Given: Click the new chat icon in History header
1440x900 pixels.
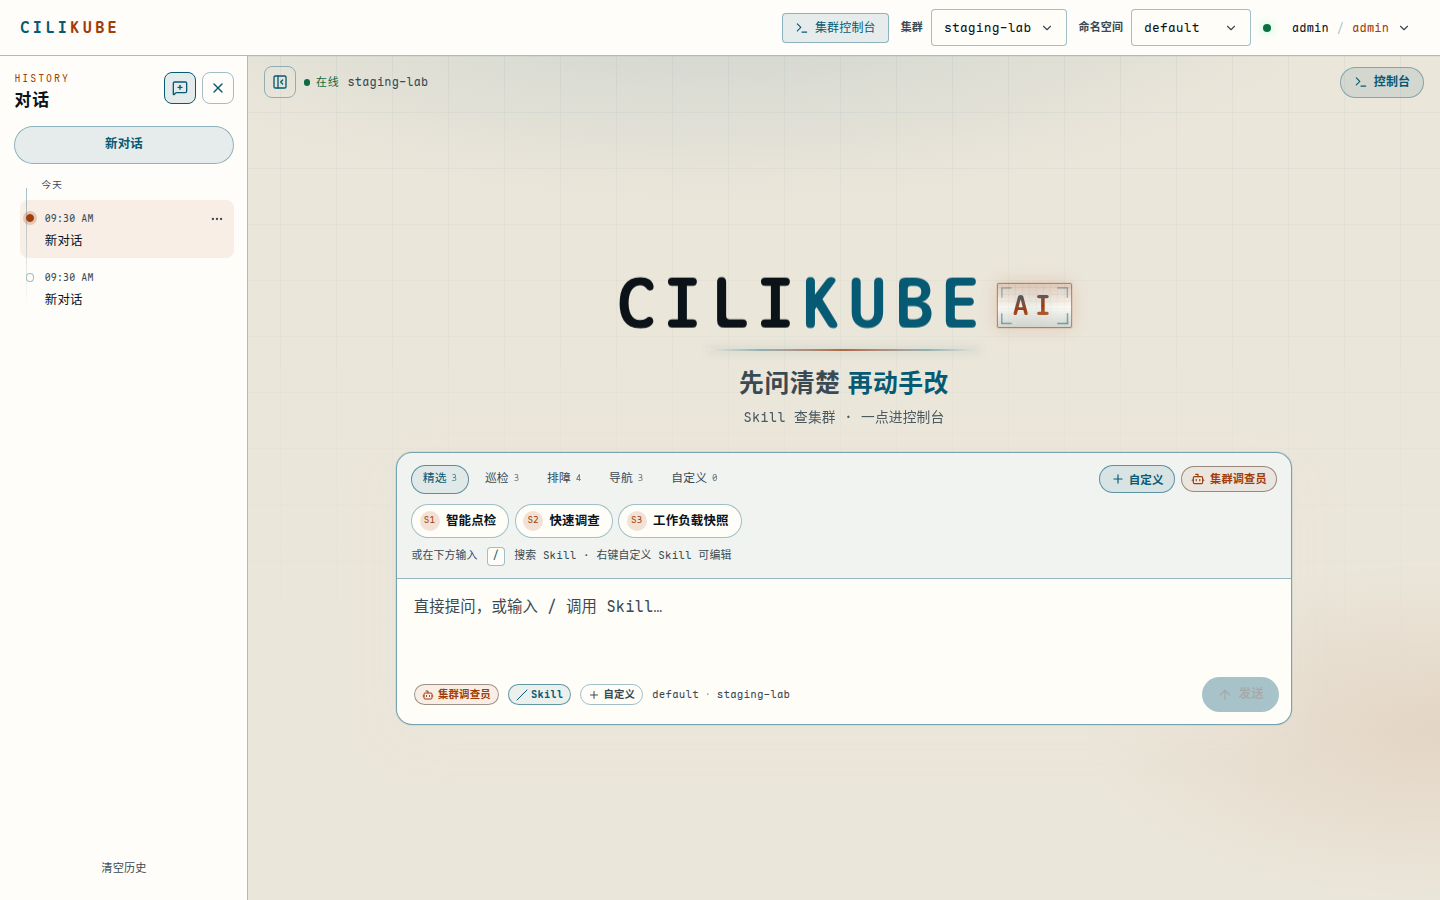Looking at the screenshot, I should (x=180, y=88).
